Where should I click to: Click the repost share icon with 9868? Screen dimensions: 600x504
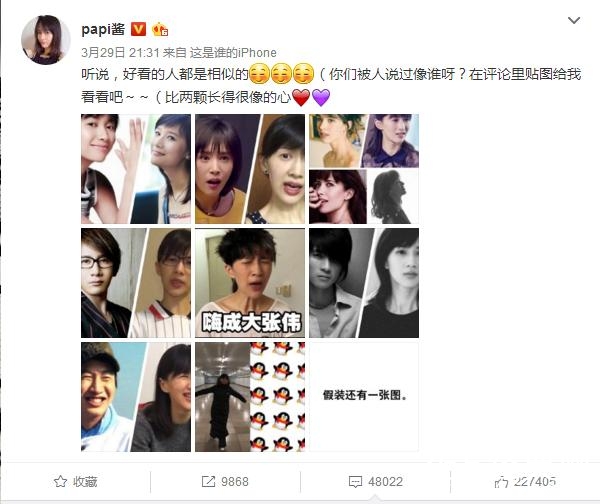coord(208,481)
